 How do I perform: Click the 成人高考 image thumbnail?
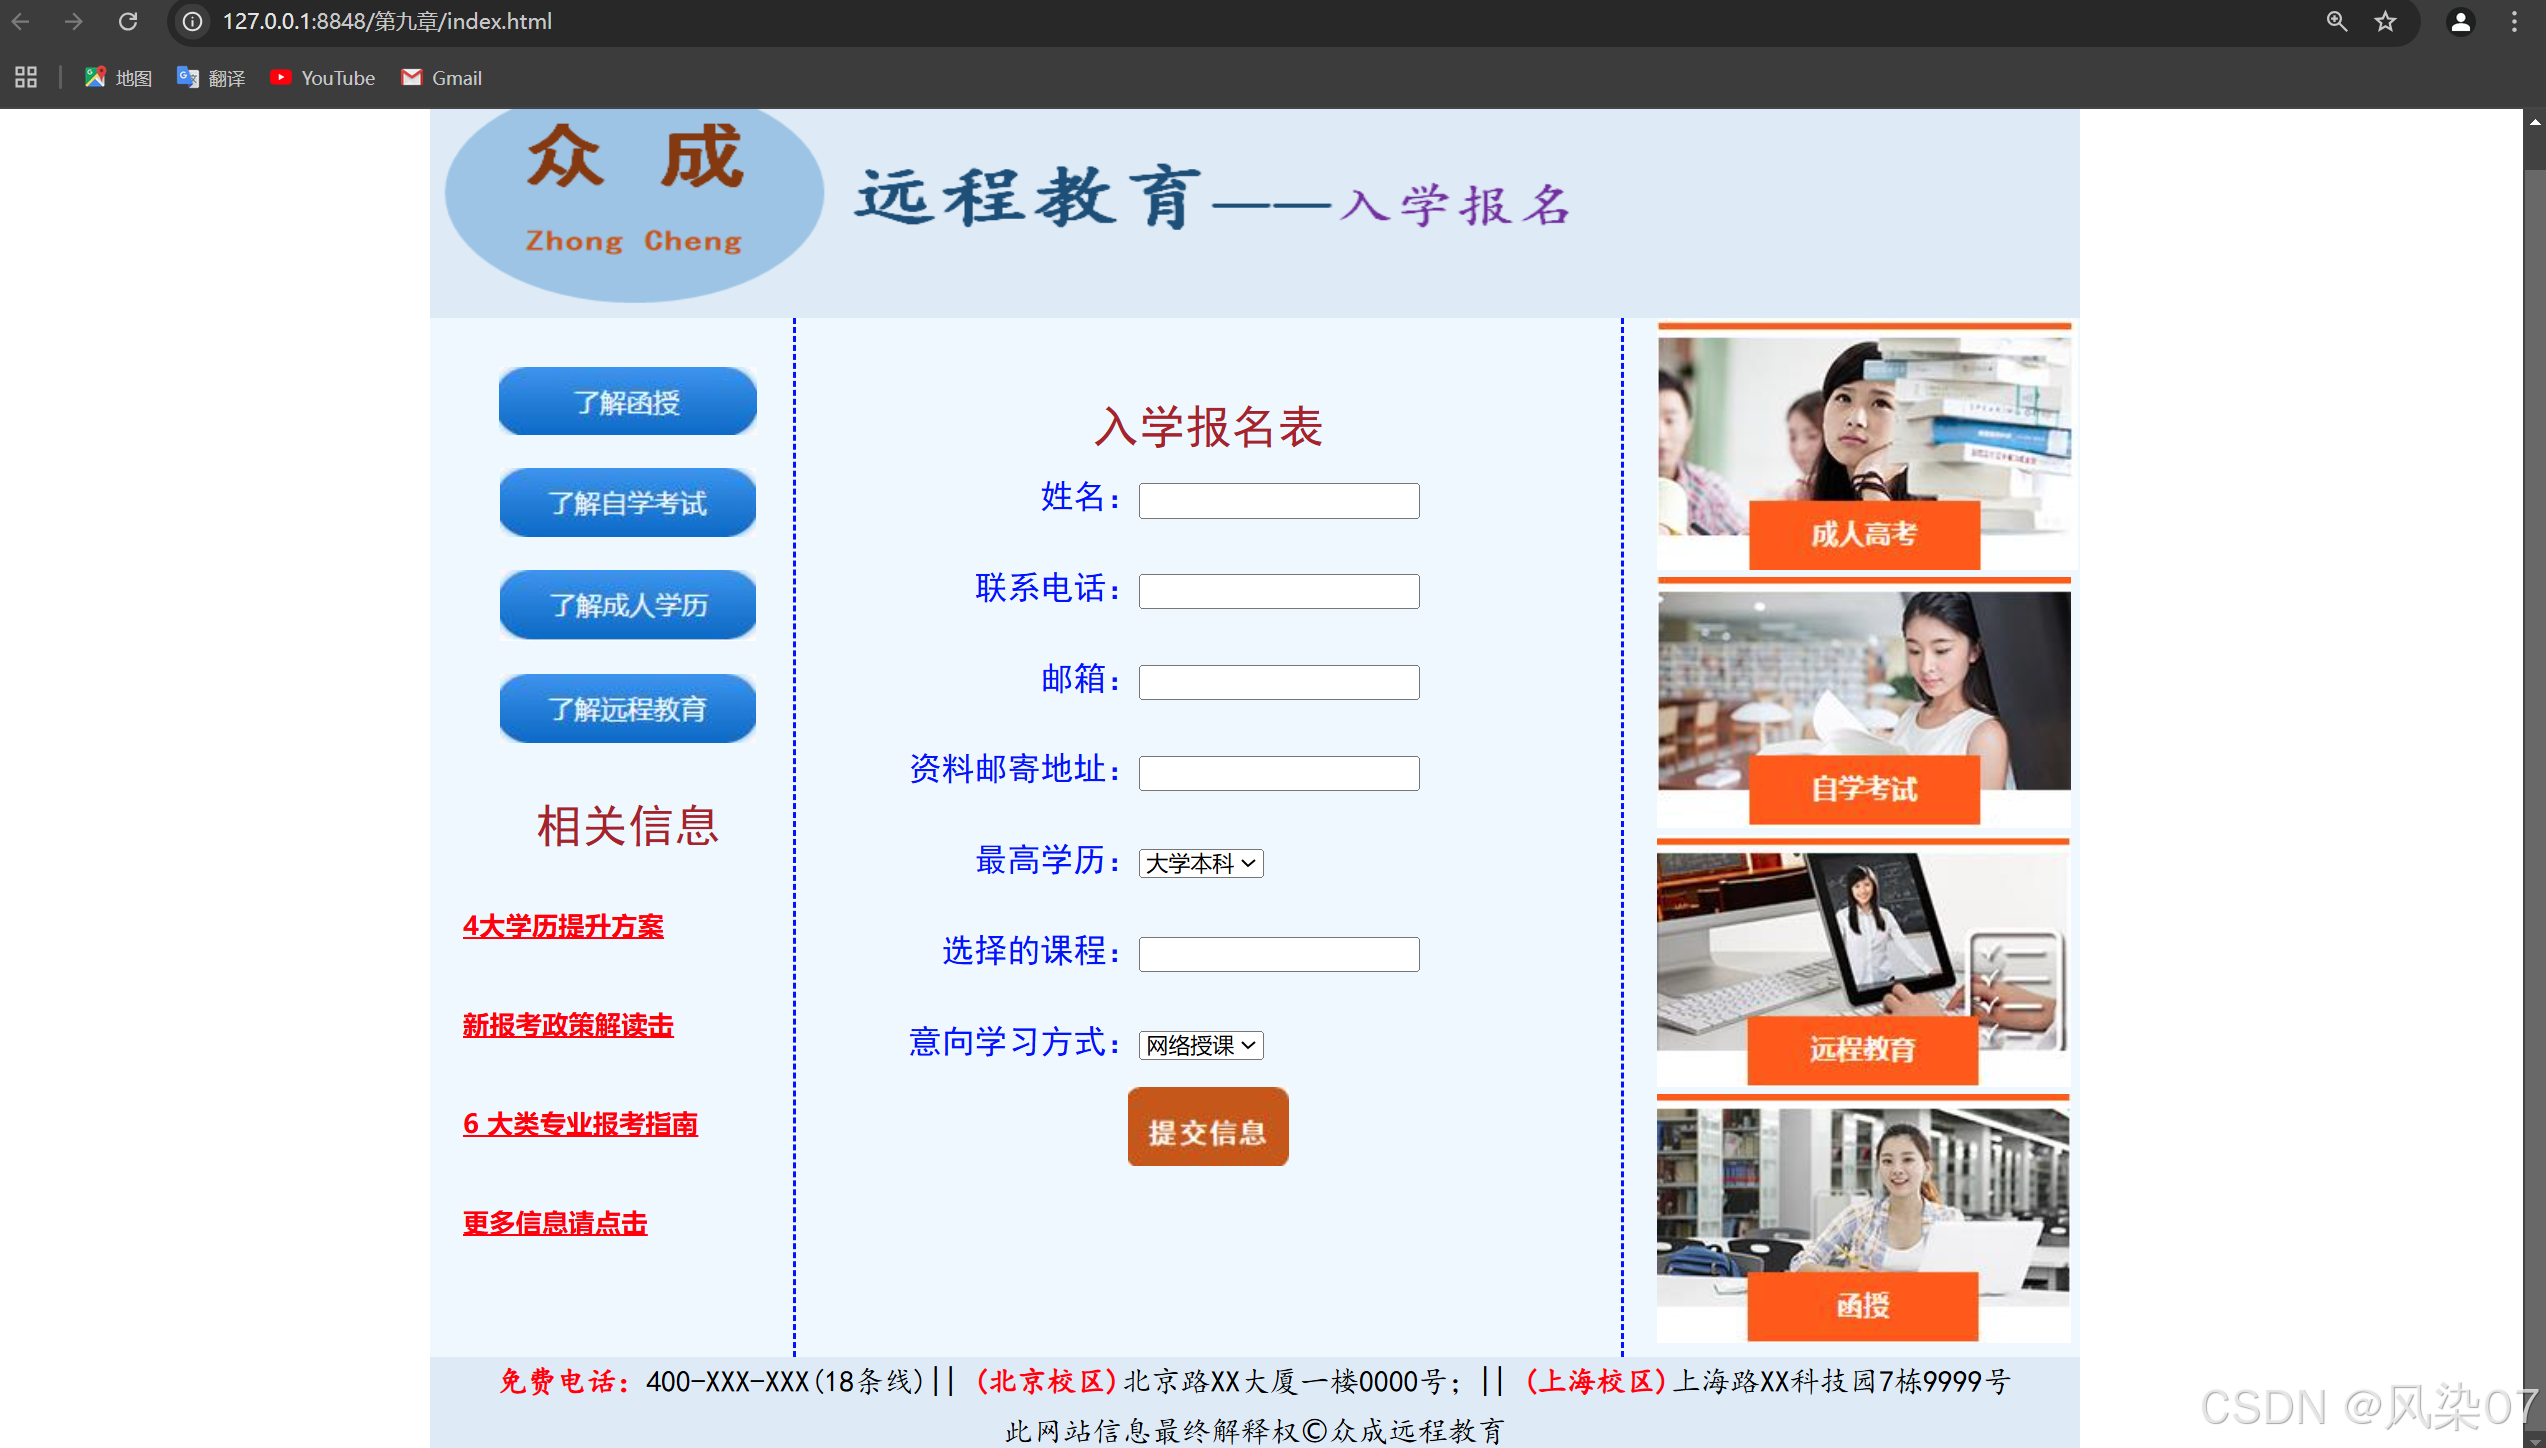click(1864, 447)
